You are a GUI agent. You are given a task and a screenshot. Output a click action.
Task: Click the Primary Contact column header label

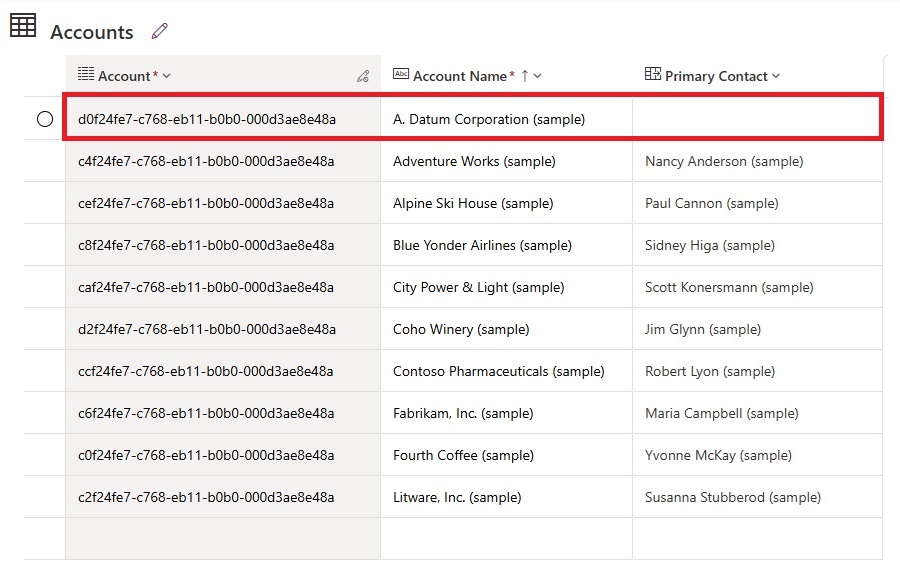tap(716, 76)
